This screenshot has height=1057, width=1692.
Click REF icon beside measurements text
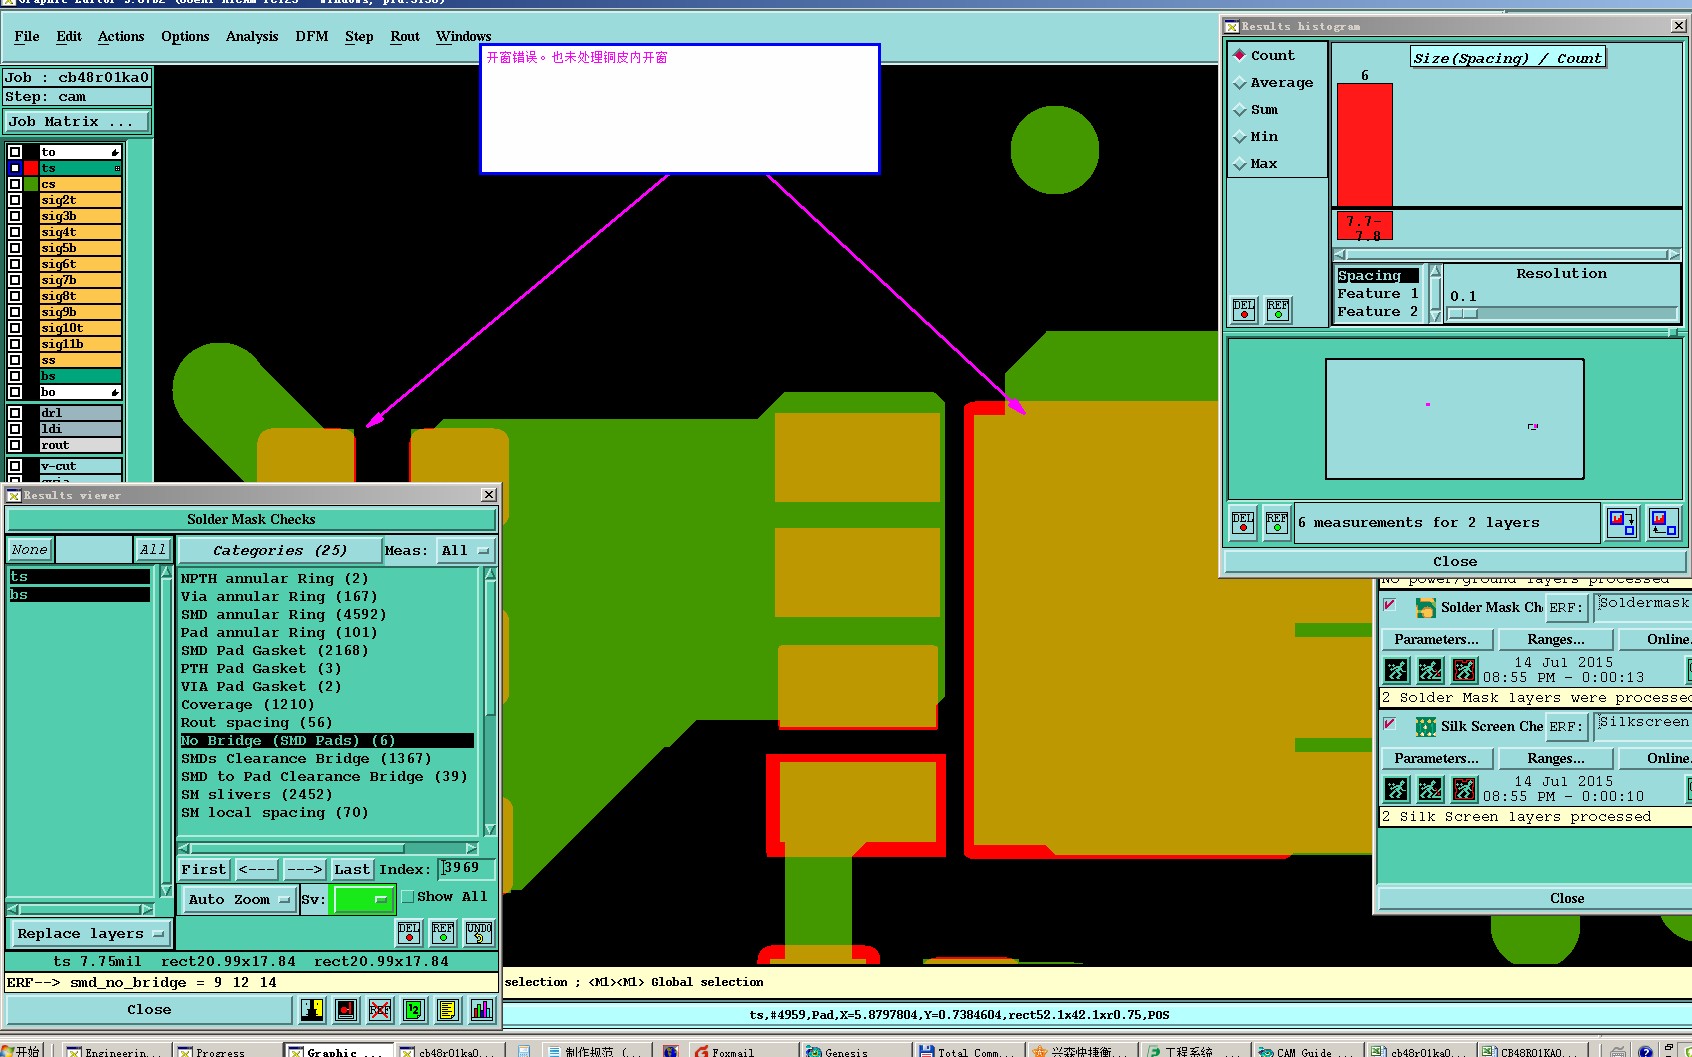[x=1277, y=523]
